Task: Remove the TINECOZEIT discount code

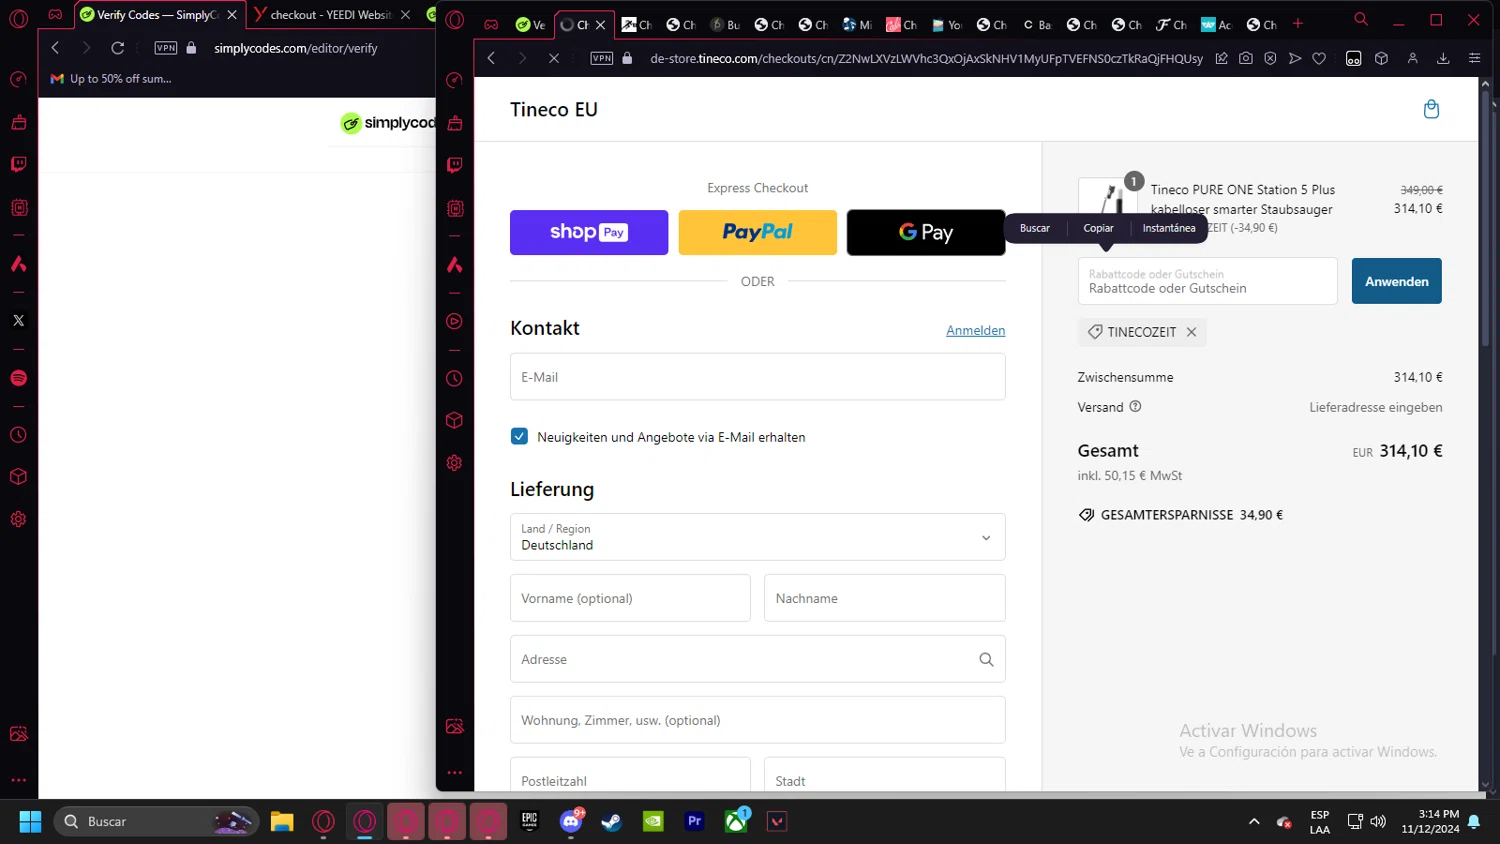Action: coord(1191,332)
